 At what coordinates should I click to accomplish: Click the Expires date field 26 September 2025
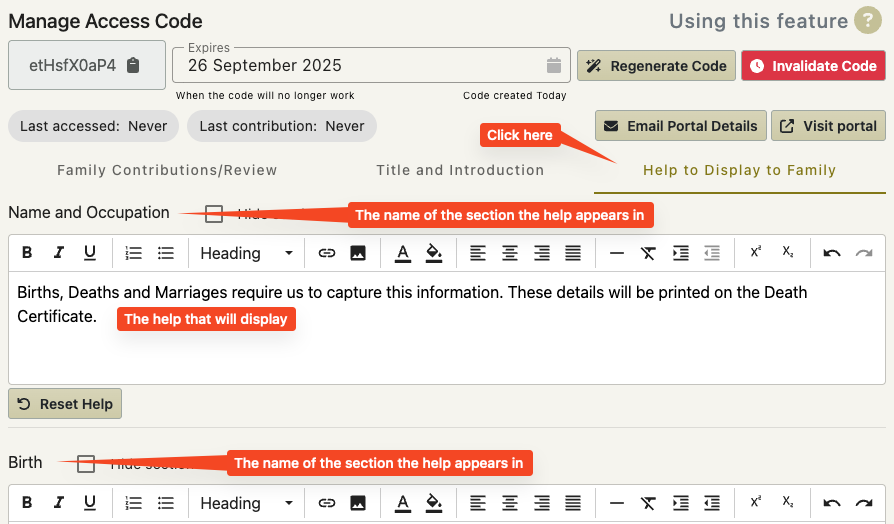(x=371, y=65)
